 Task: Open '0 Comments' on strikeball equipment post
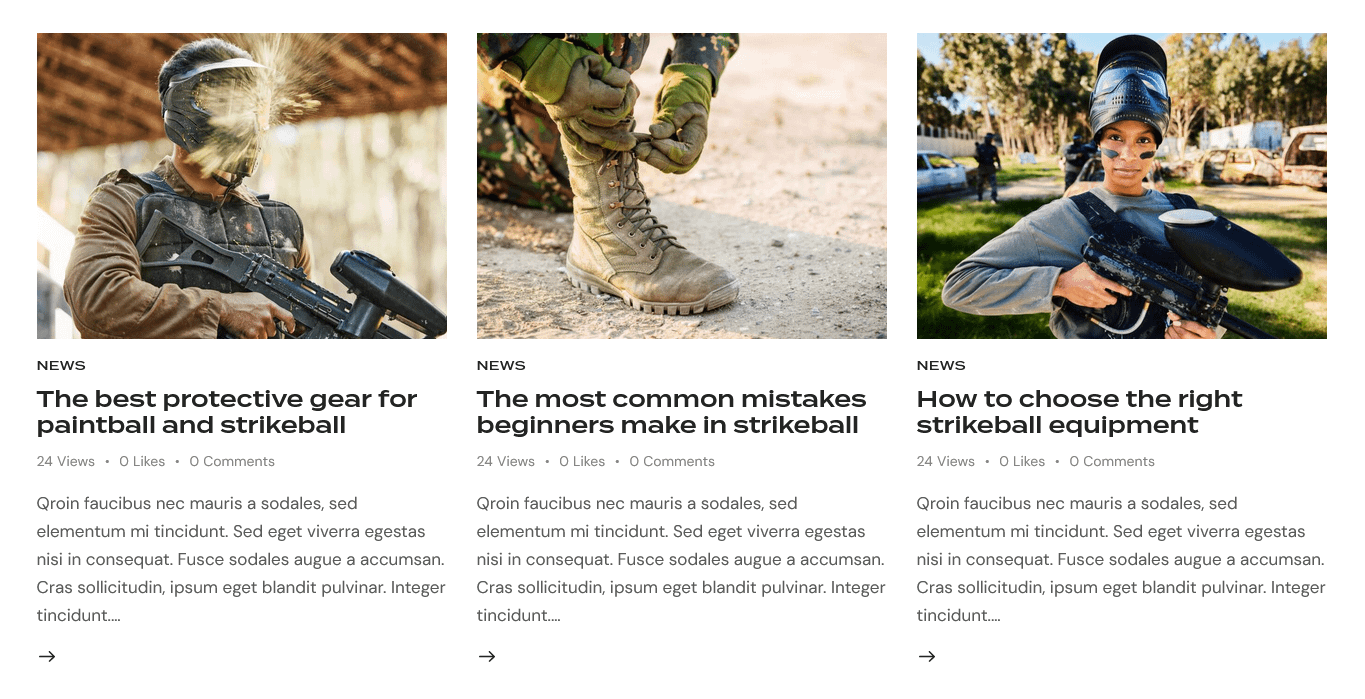pos(1112,461)
